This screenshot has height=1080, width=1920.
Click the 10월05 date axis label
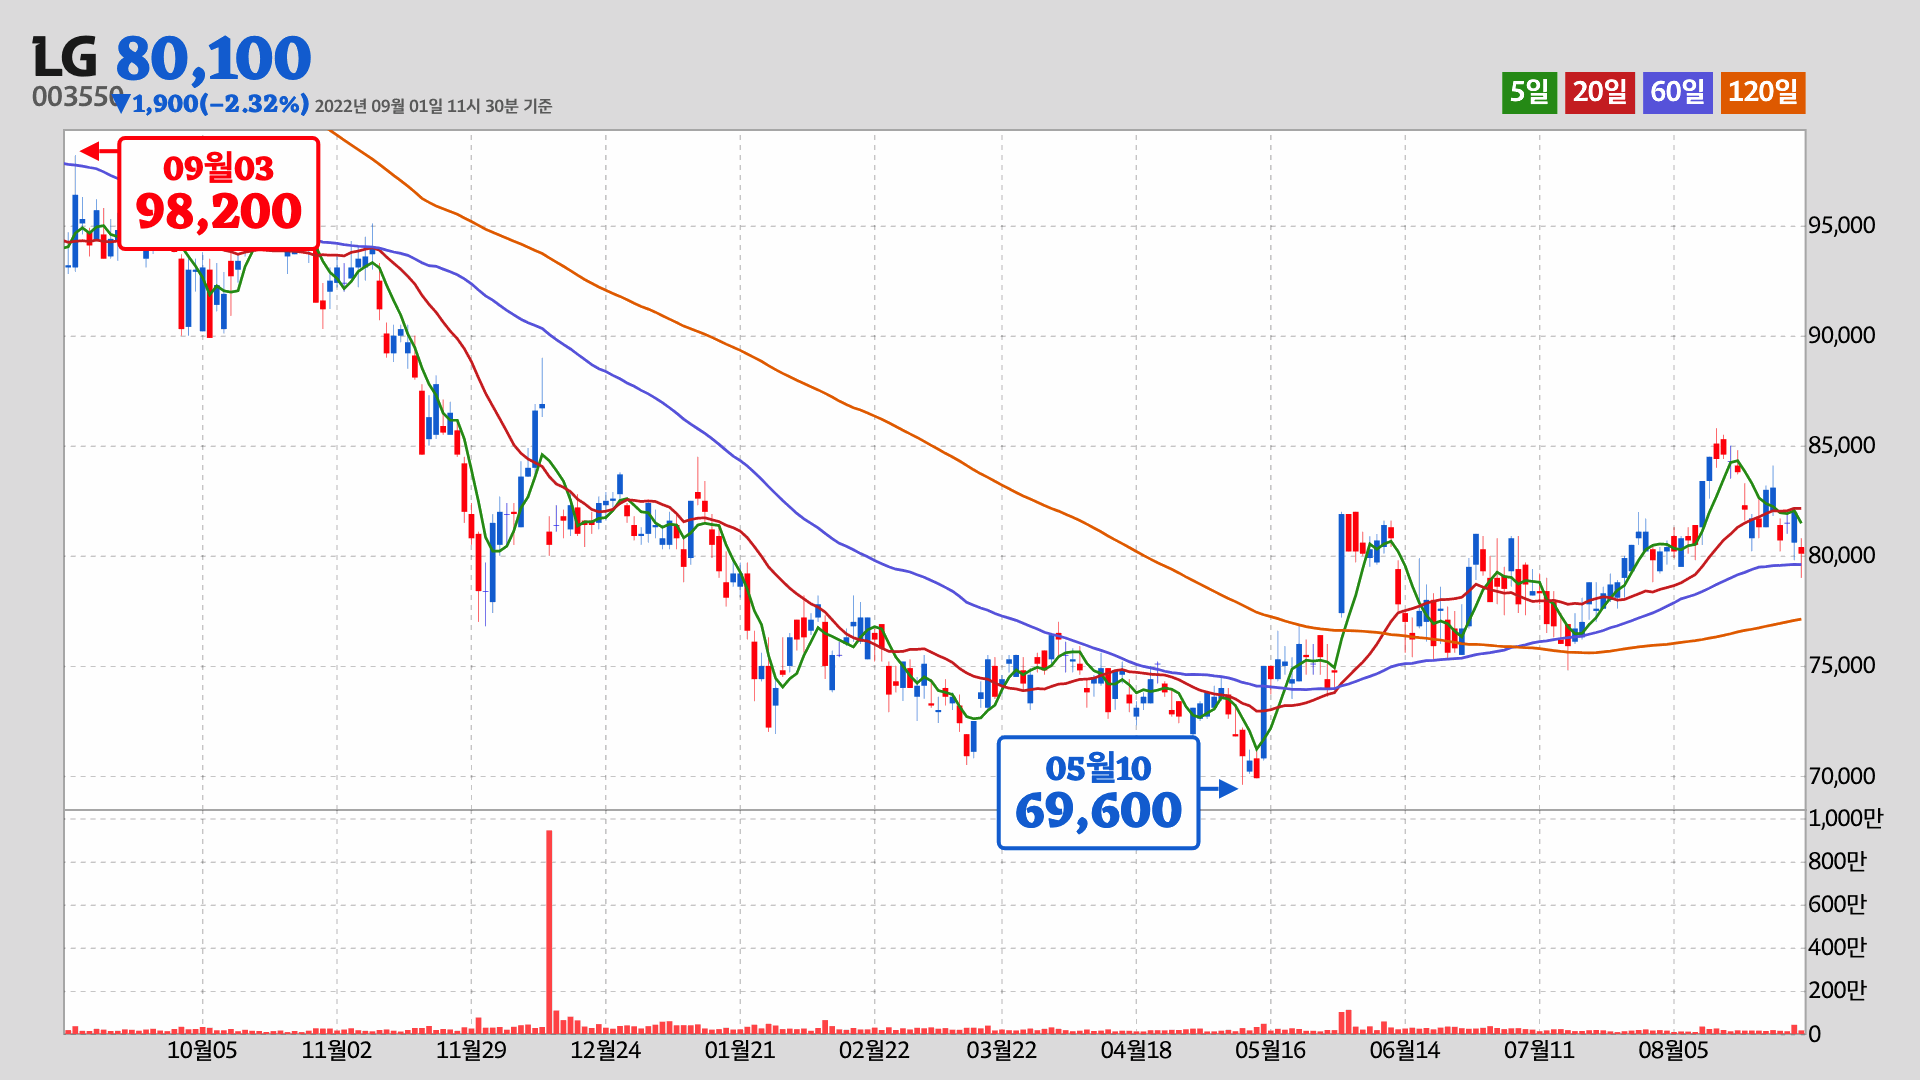(202, 1050)
